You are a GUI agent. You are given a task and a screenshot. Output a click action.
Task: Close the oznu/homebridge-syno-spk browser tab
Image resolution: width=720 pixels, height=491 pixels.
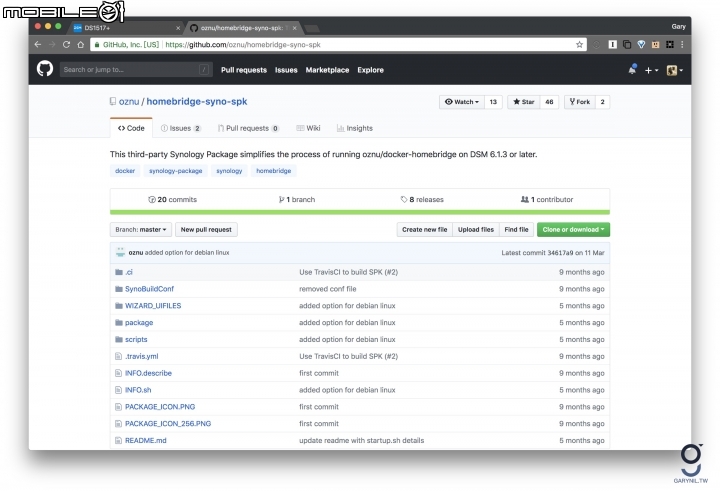pos(295,28)
